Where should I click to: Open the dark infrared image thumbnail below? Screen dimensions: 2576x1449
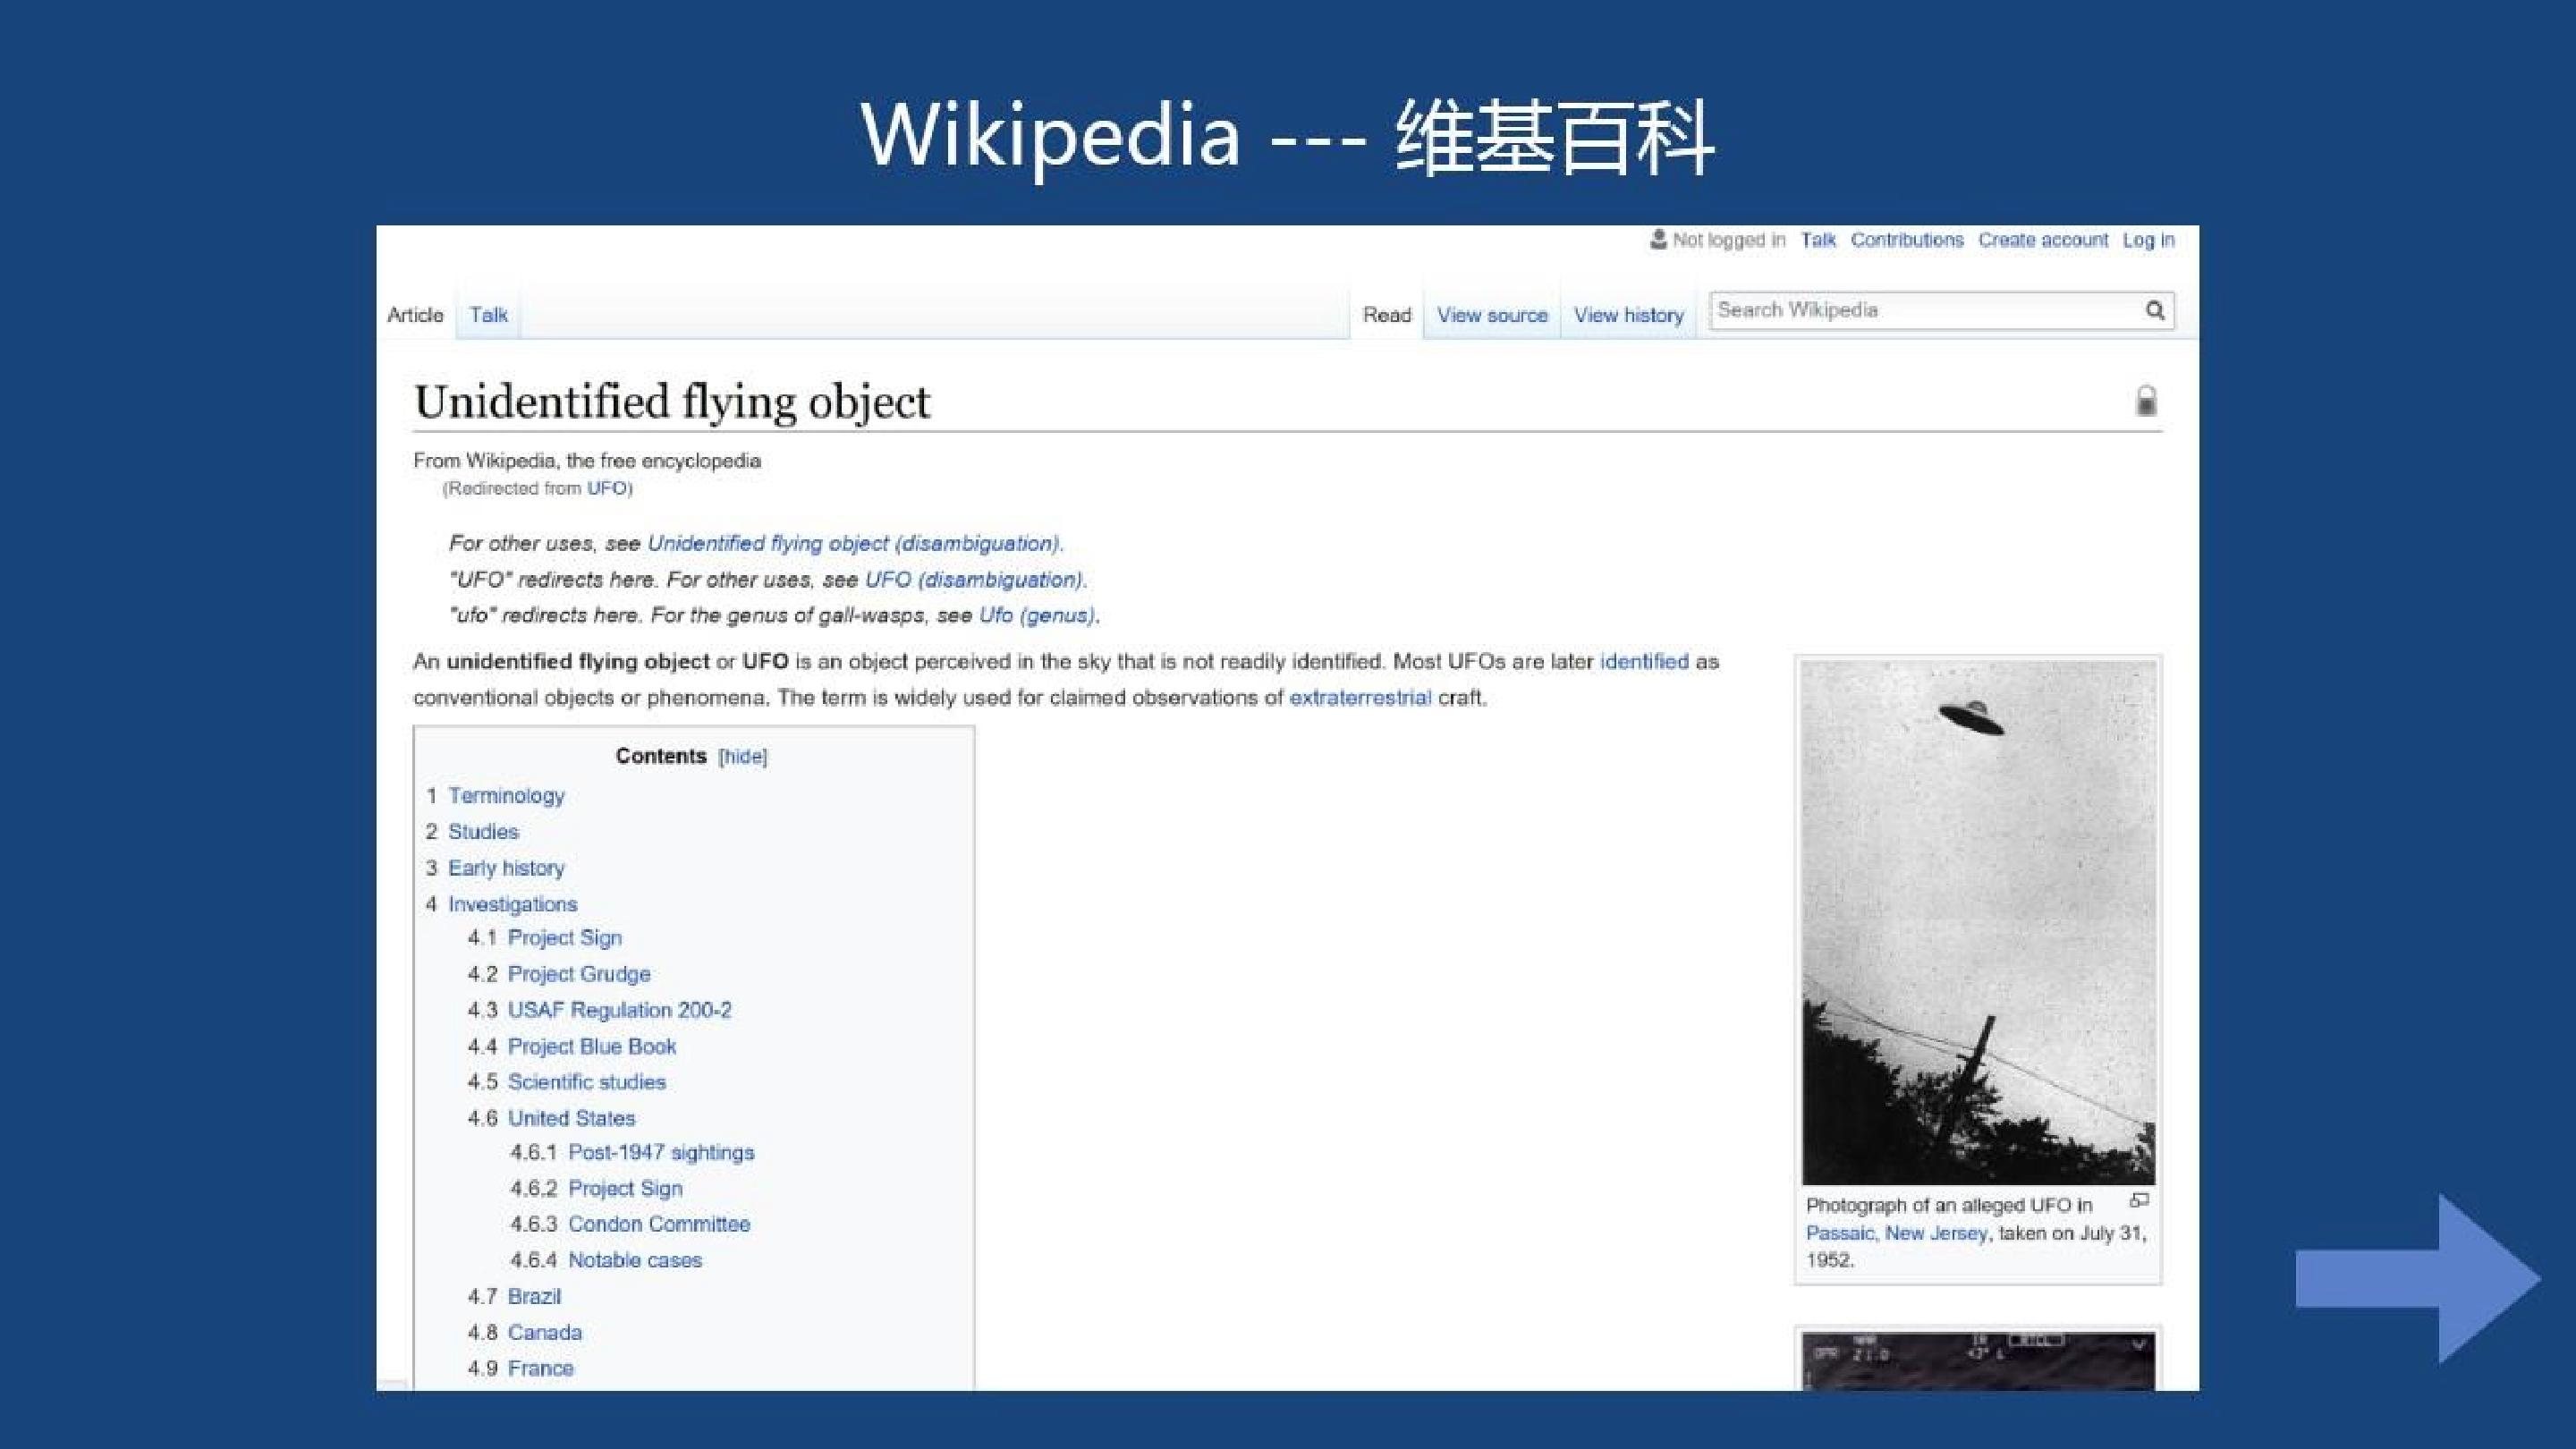(x=1978, y=1361)
